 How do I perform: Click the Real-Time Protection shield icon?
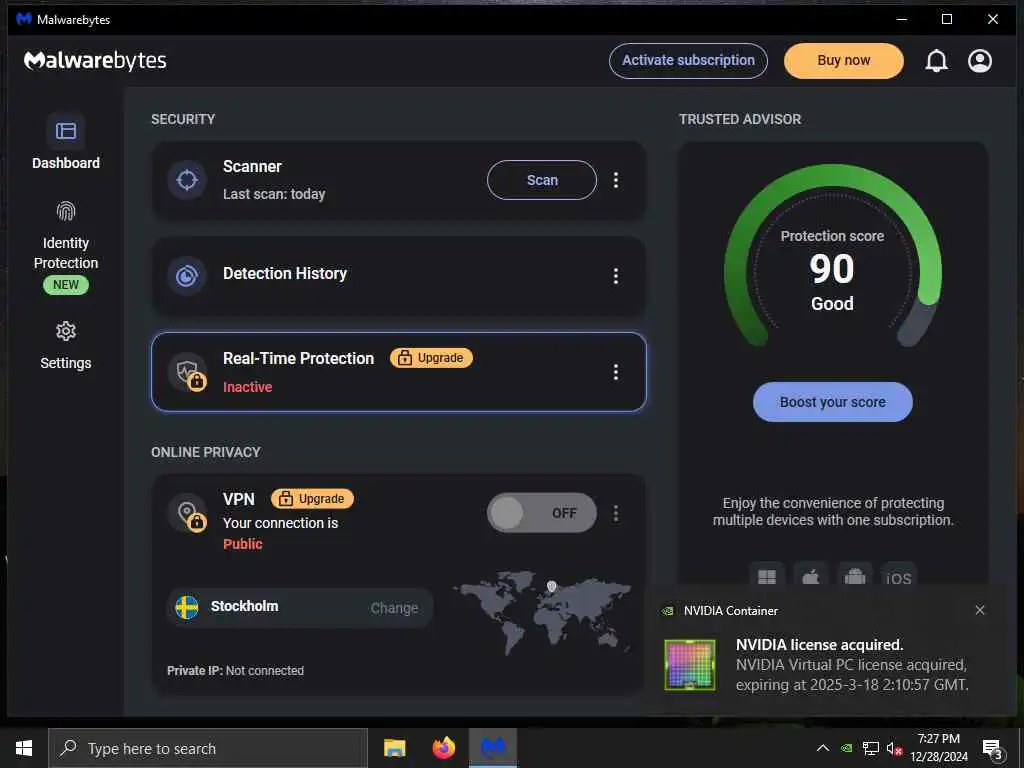pos(188,373)
